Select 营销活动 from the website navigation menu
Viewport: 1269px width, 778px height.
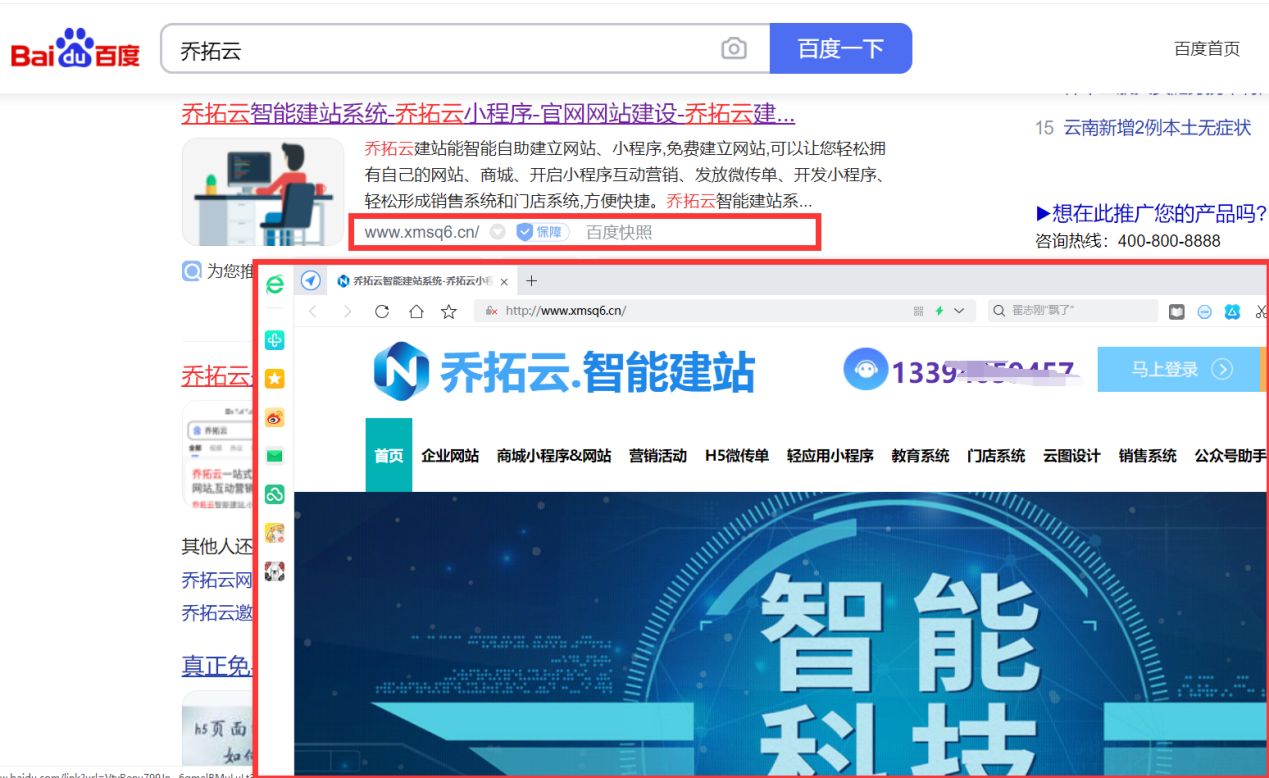[x=657, y=455]
